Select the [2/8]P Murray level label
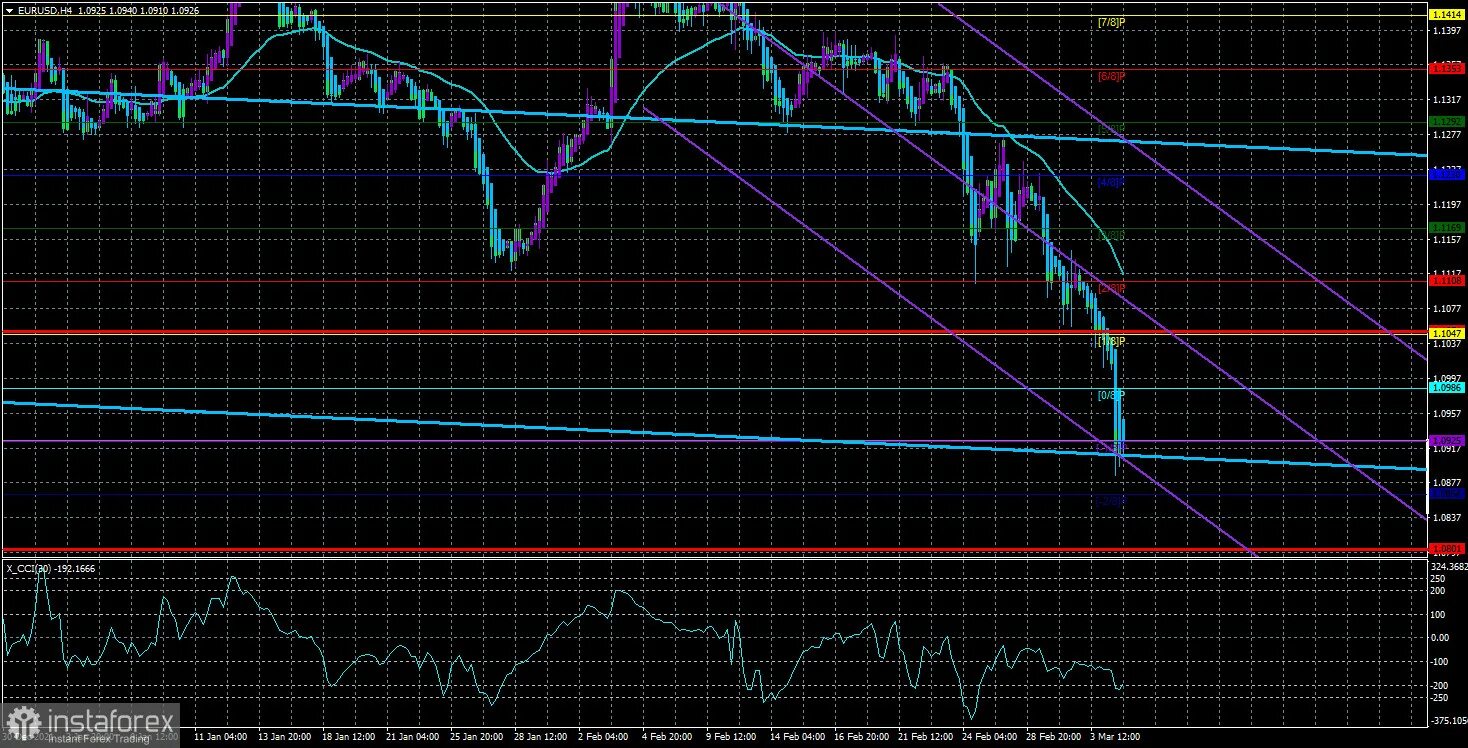Screen dimensions: 1468x748 tap(1112, 288)
